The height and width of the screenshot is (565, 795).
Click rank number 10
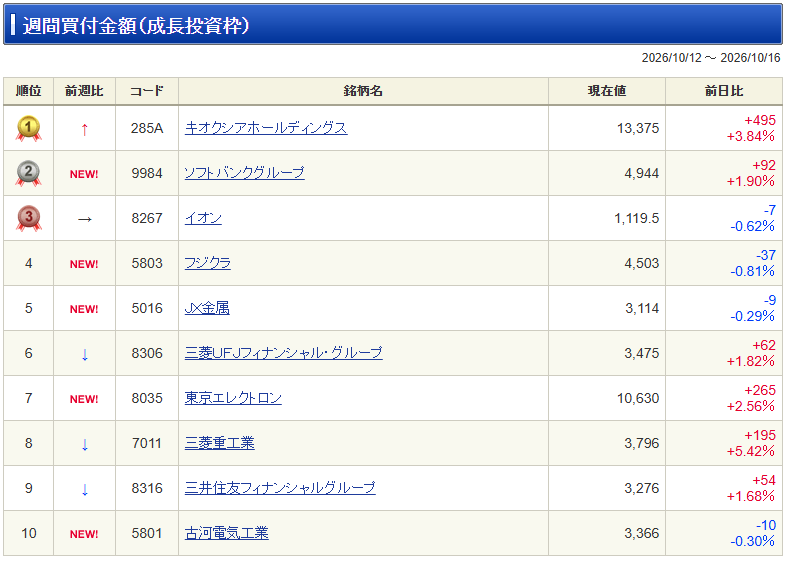click(x=29, y=534)
